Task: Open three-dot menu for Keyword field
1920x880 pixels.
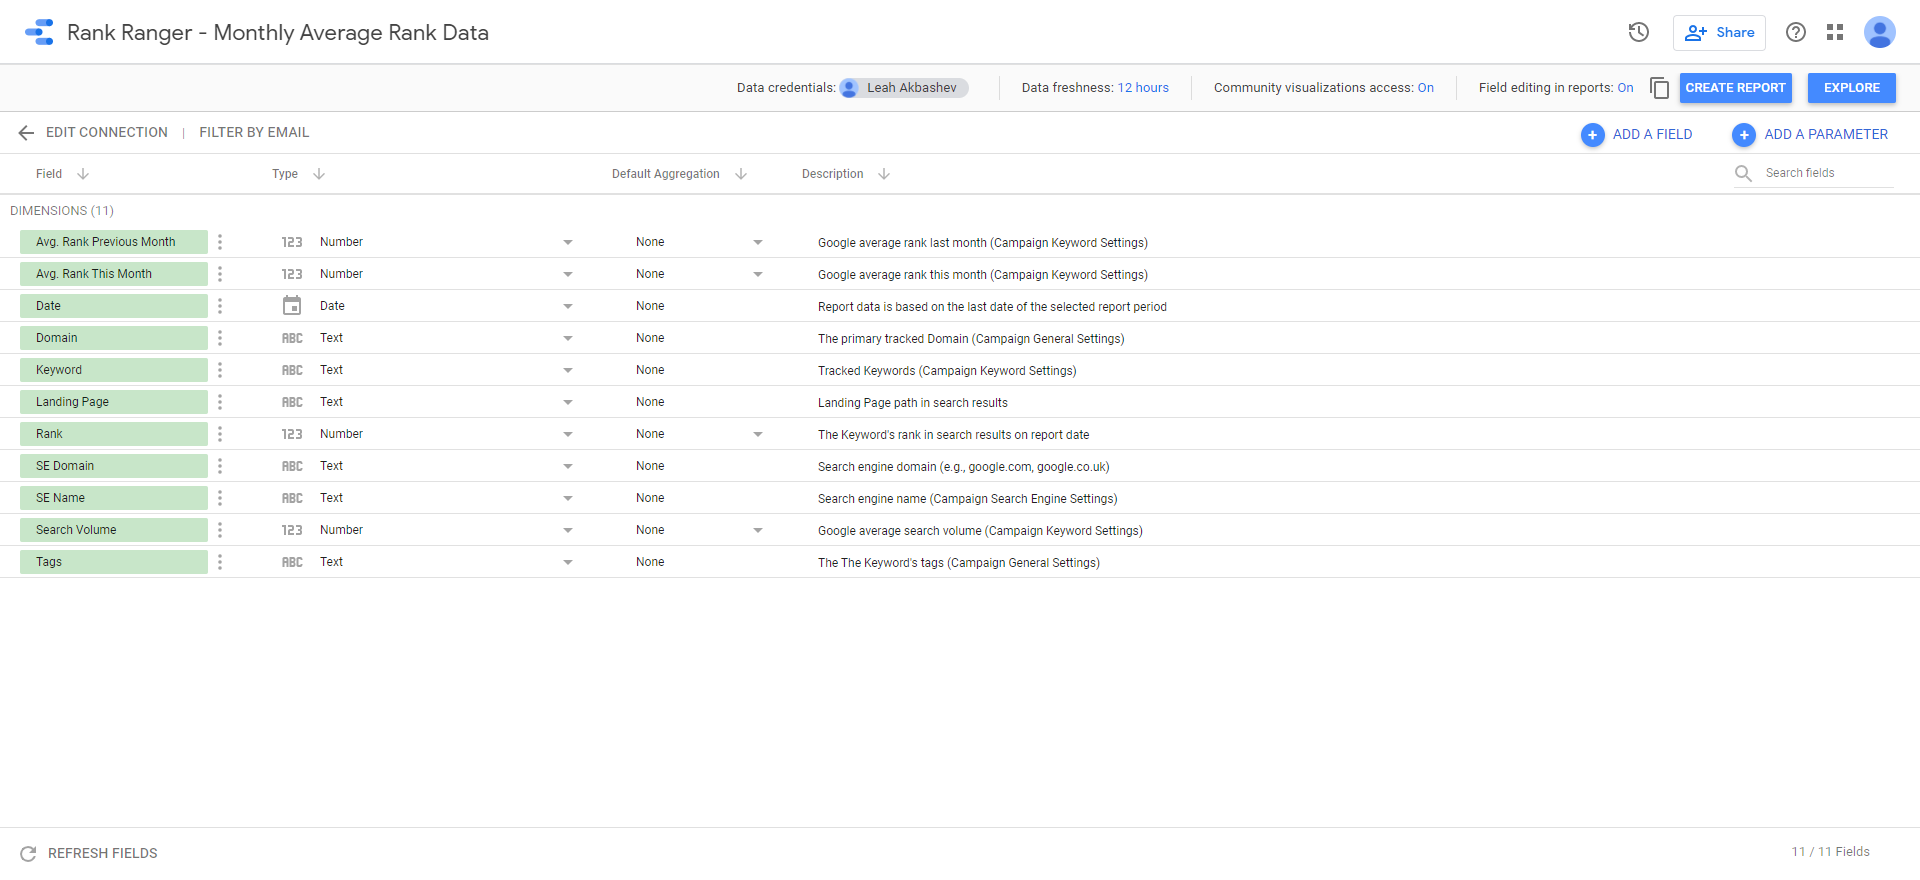Action: click(x=220, y=370)
